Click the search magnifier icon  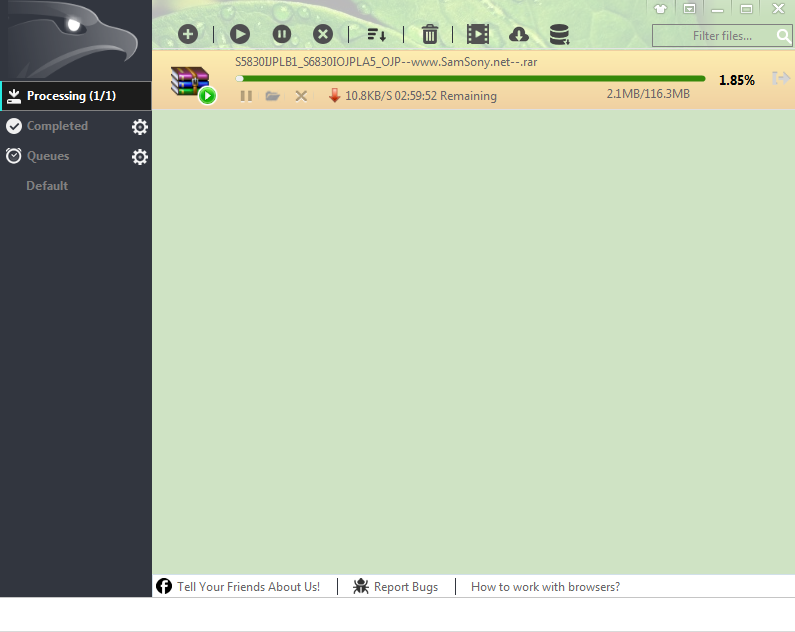(x=783, y=36)
